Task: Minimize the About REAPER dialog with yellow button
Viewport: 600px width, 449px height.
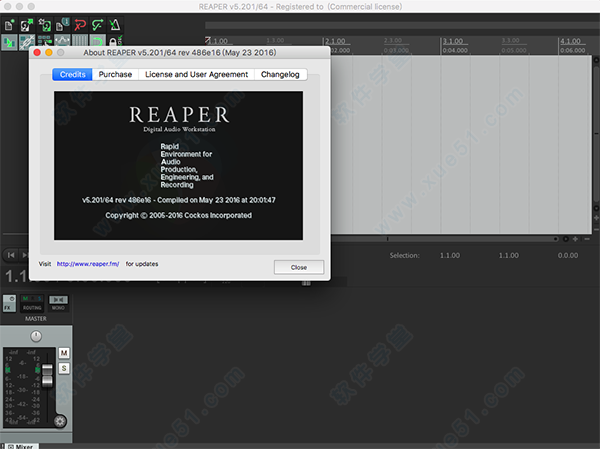Action: pos(49,52)
